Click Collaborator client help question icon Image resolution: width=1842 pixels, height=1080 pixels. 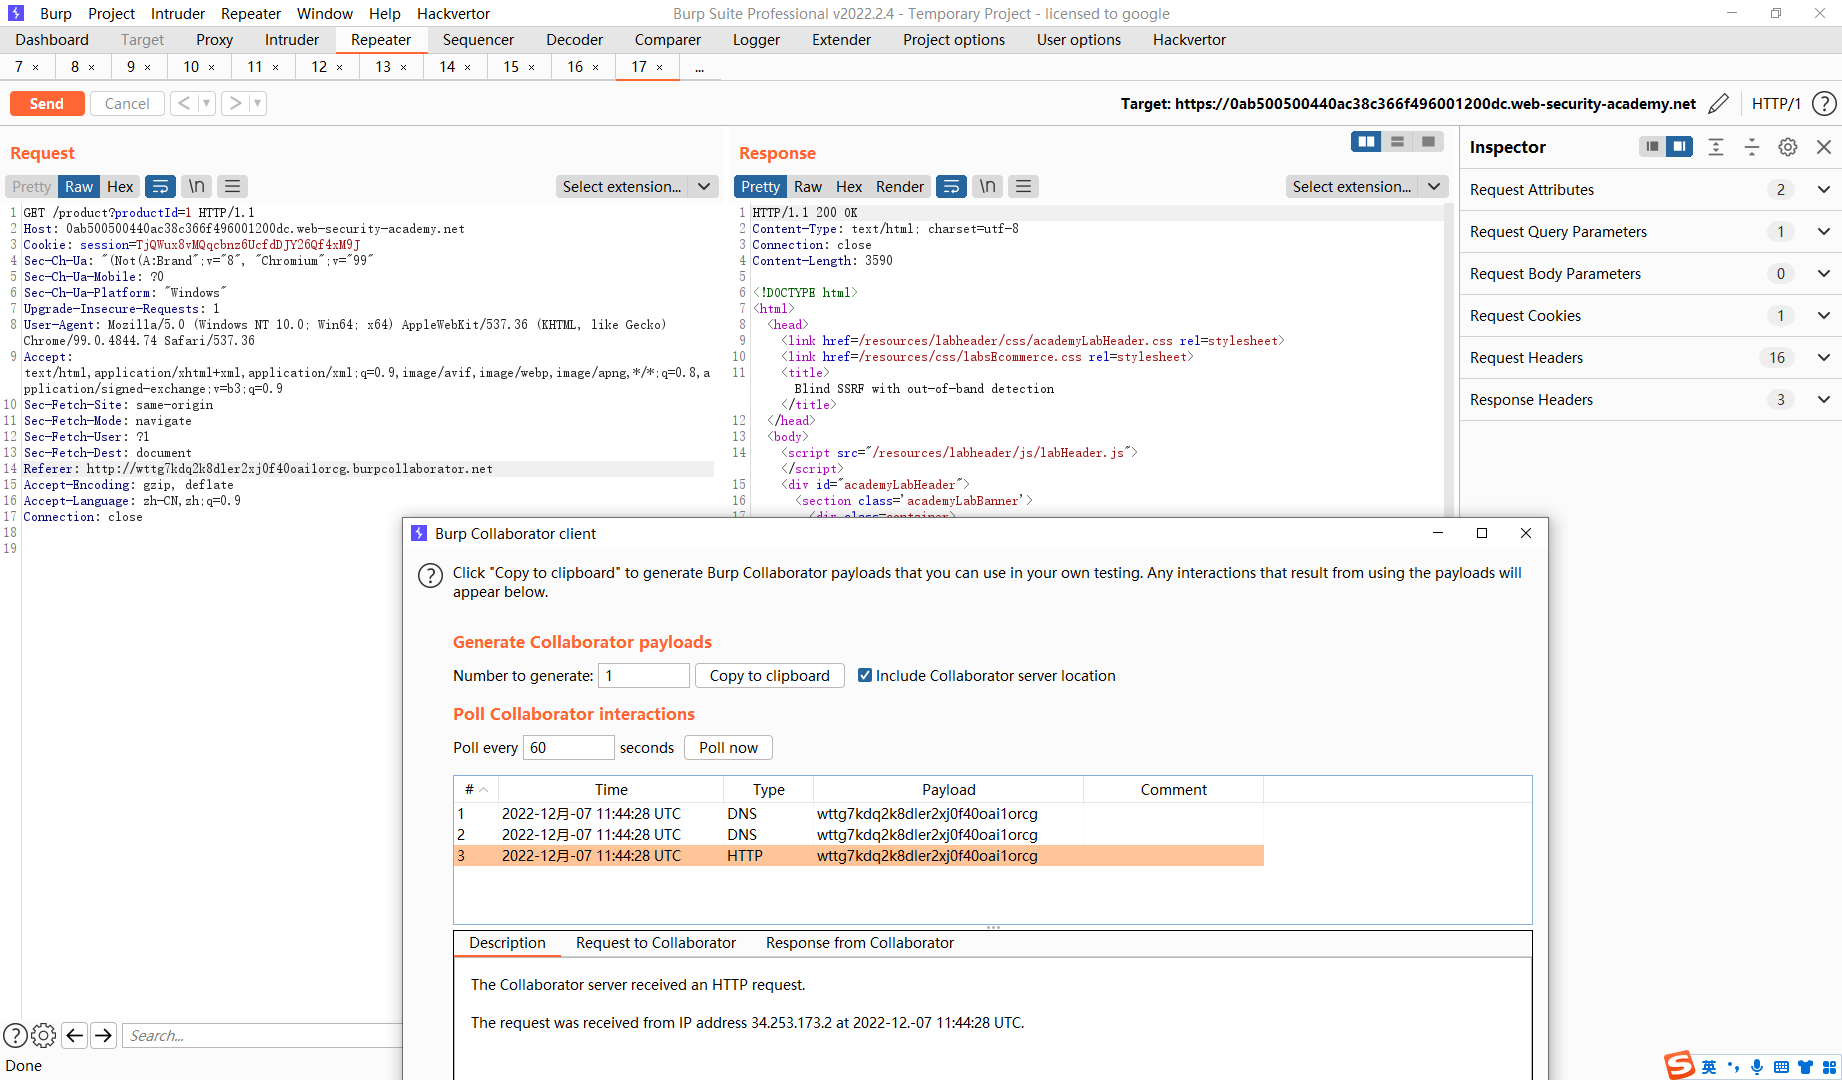(x=430, y=576)
